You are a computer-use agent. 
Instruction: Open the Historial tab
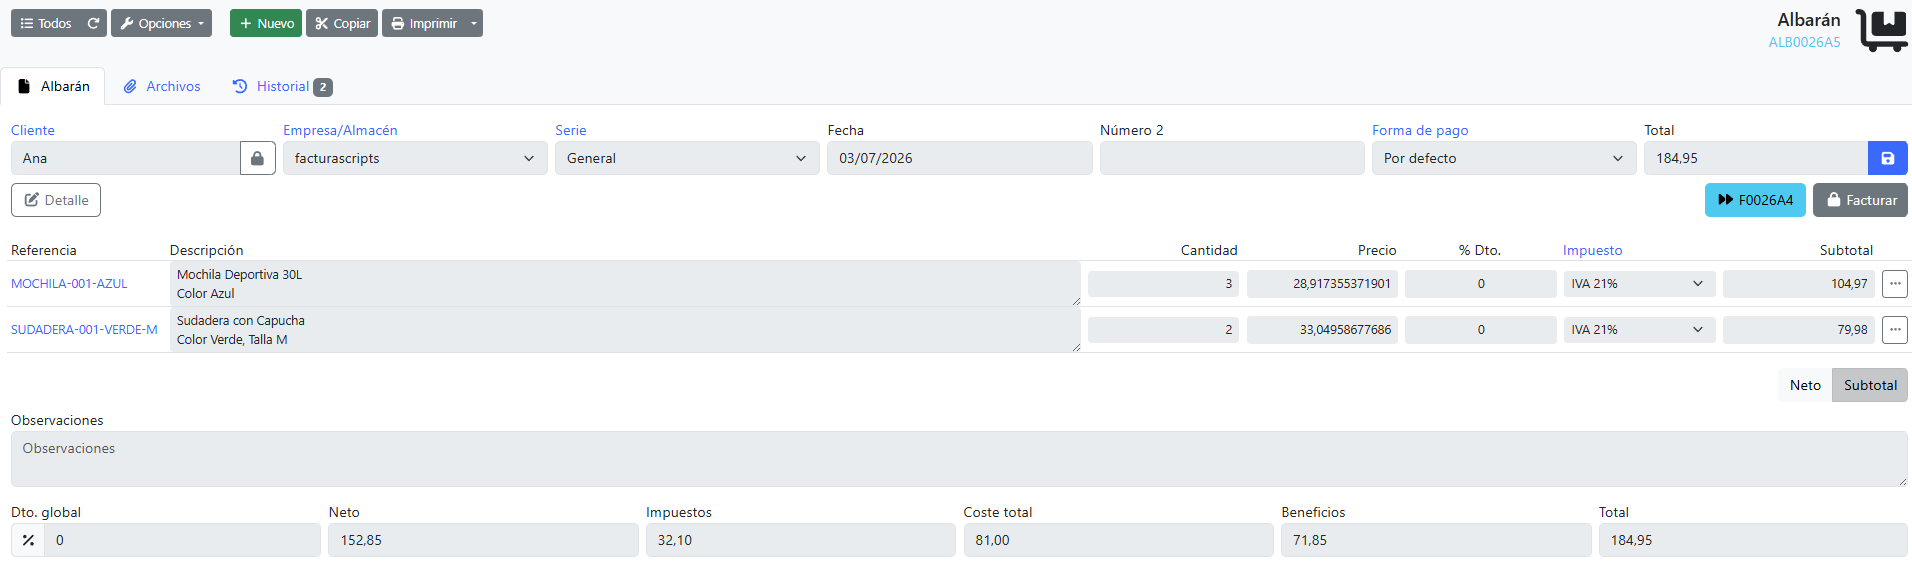point(282,86)
